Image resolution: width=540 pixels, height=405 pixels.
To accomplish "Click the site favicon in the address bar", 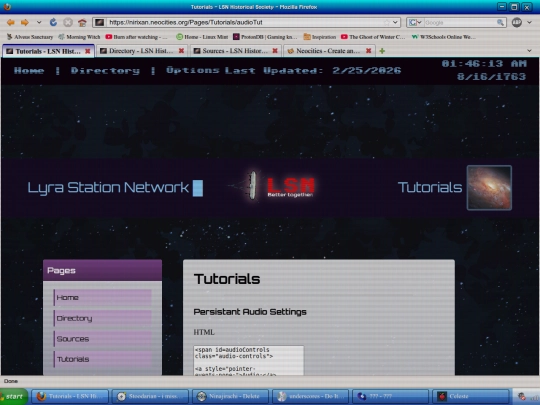I will tap(100, 22).
